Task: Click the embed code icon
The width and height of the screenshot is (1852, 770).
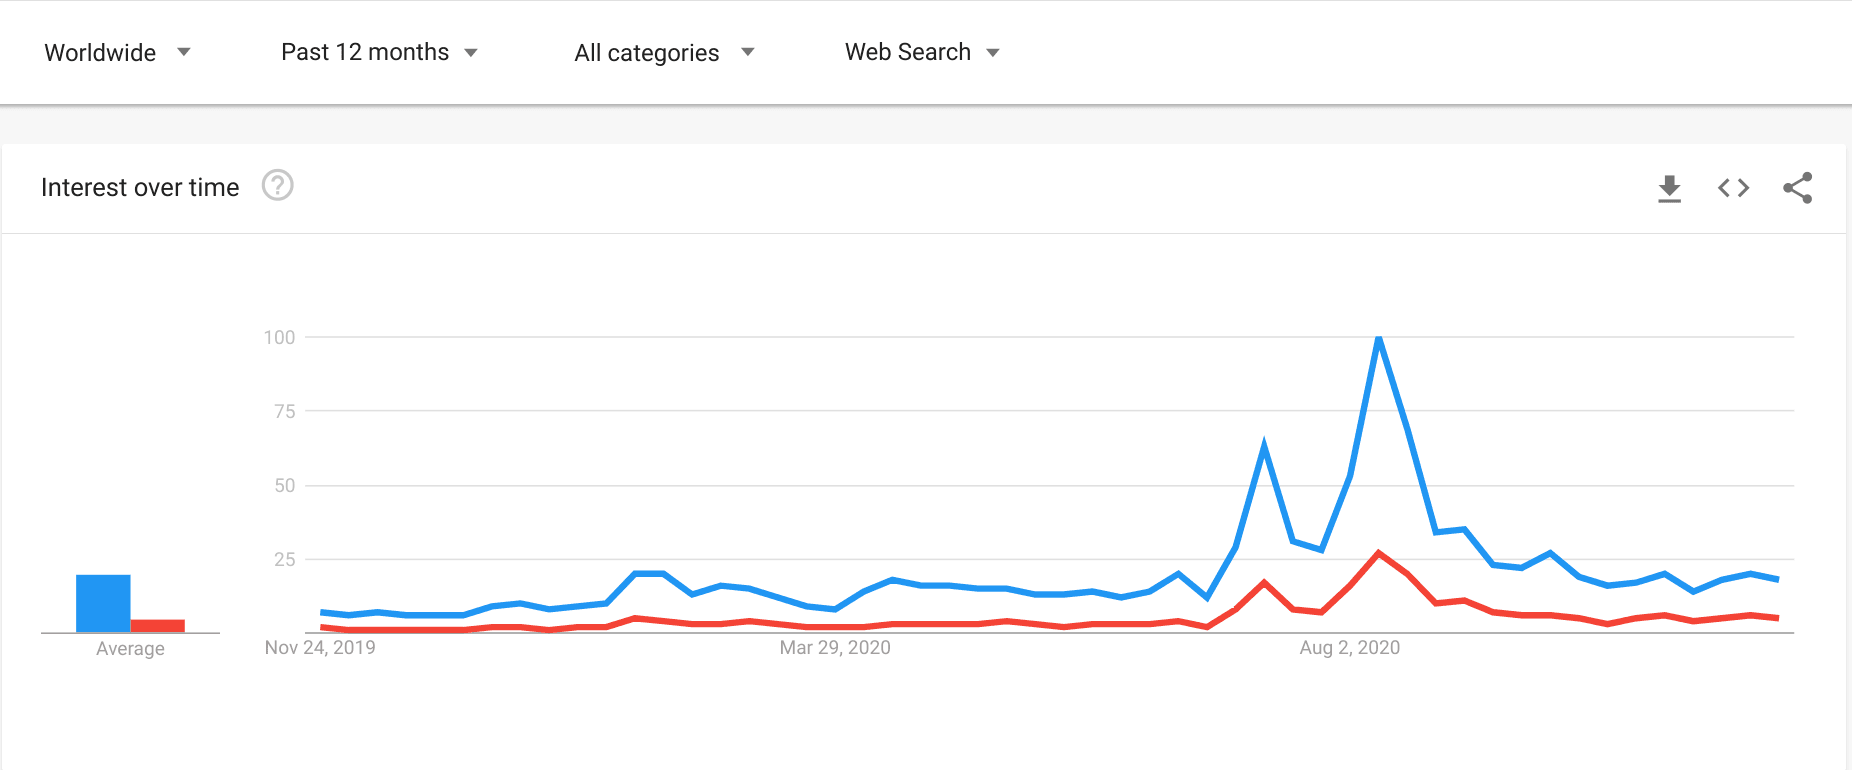Action: coord(1733,188)
